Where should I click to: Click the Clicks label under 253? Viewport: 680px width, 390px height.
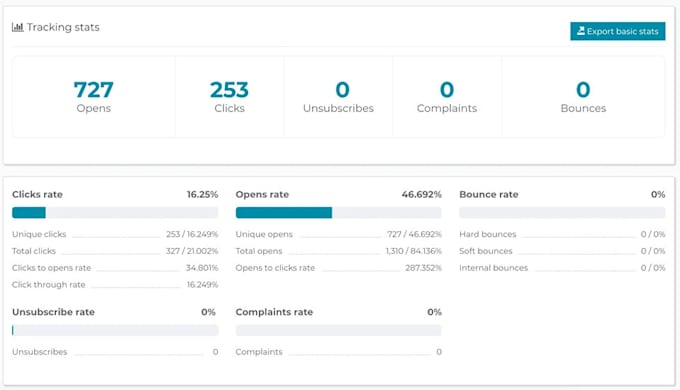(x=229, y=108)
